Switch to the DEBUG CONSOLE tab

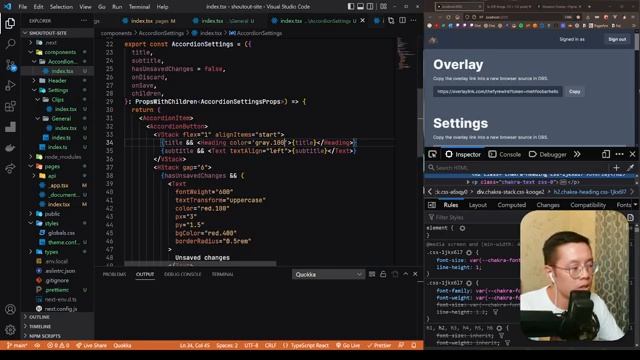tap(182, 274)
